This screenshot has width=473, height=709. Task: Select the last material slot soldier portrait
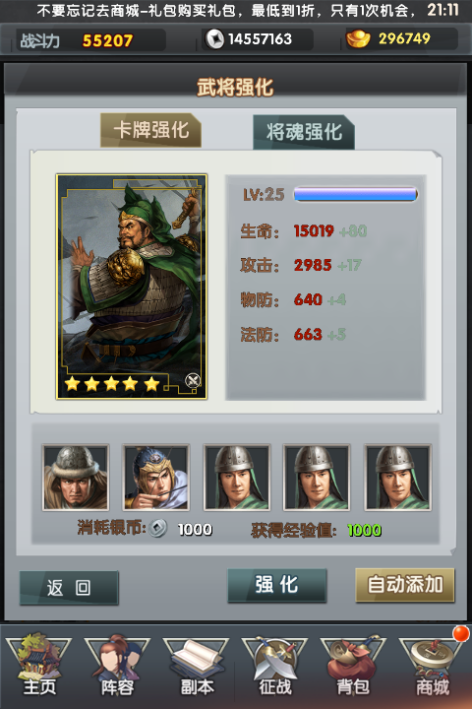(x=397, y=477)
